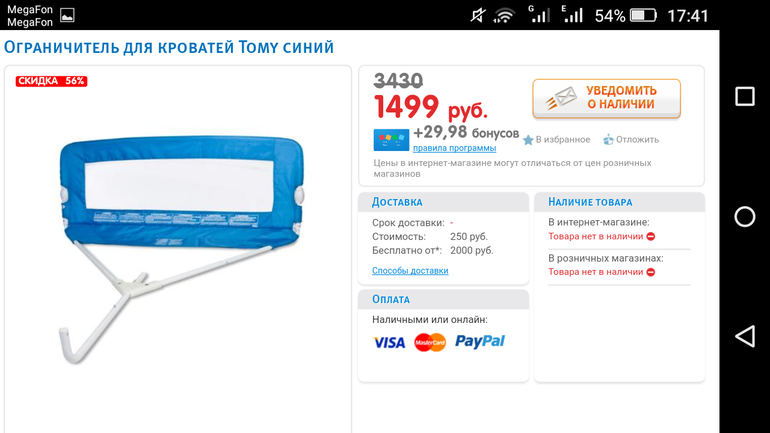This screenshot has width=770, height=433.
Task: Select the MasterCard payment logo
Action: pos(430,342)
